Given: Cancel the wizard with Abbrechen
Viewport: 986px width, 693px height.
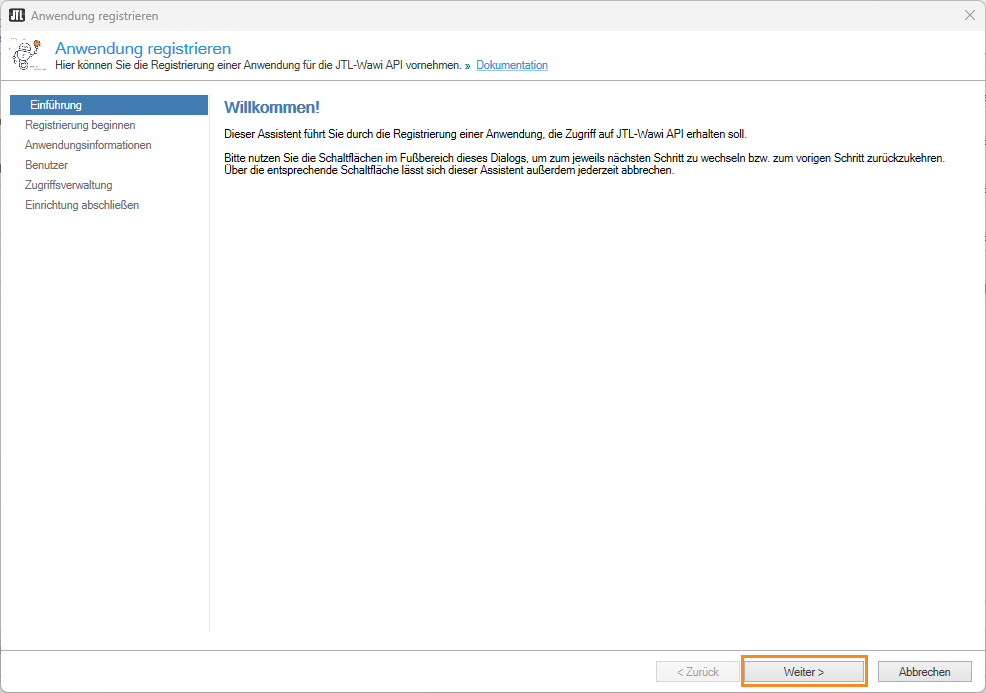Looking at the screenshot, I should point(925,672).
